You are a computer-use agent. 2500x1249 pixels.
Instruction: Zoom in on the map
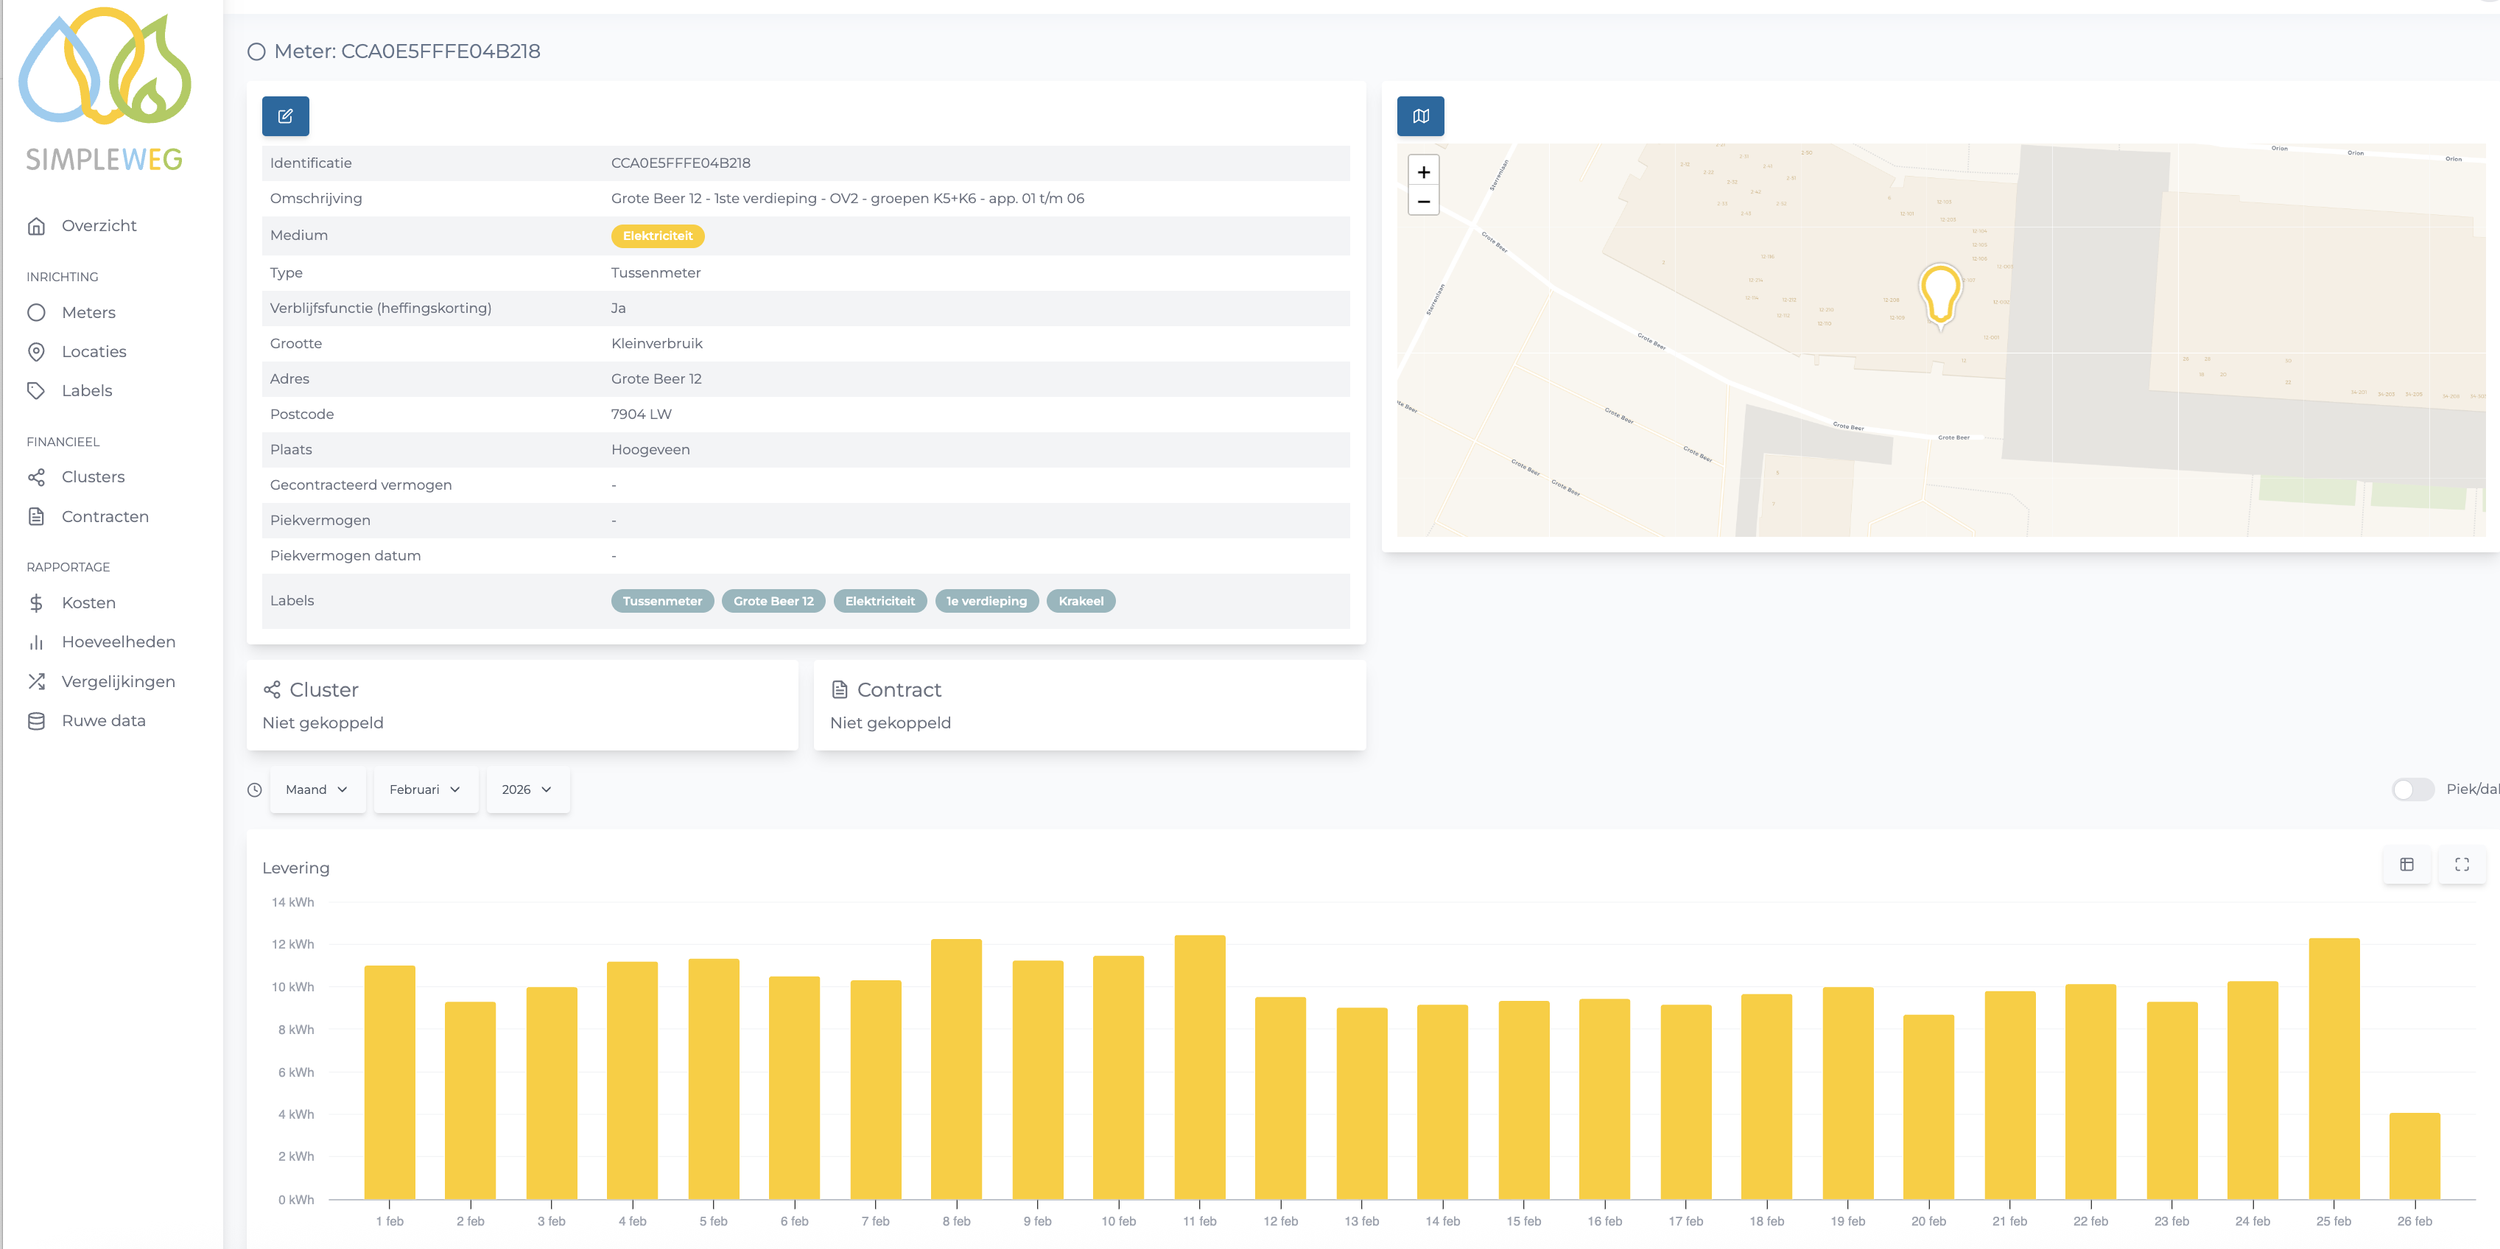pos(1423,172)
